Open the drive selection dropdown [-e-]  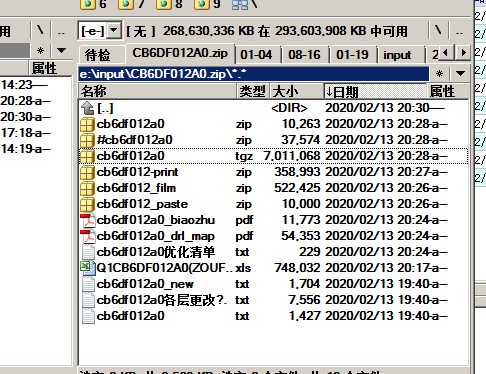click(99, 31)
